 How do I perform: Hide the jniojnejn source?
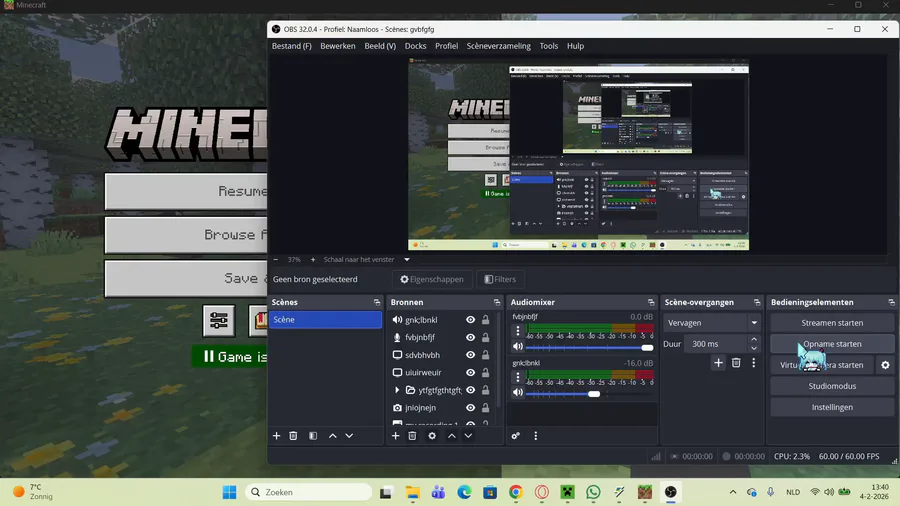coord(470,408)
